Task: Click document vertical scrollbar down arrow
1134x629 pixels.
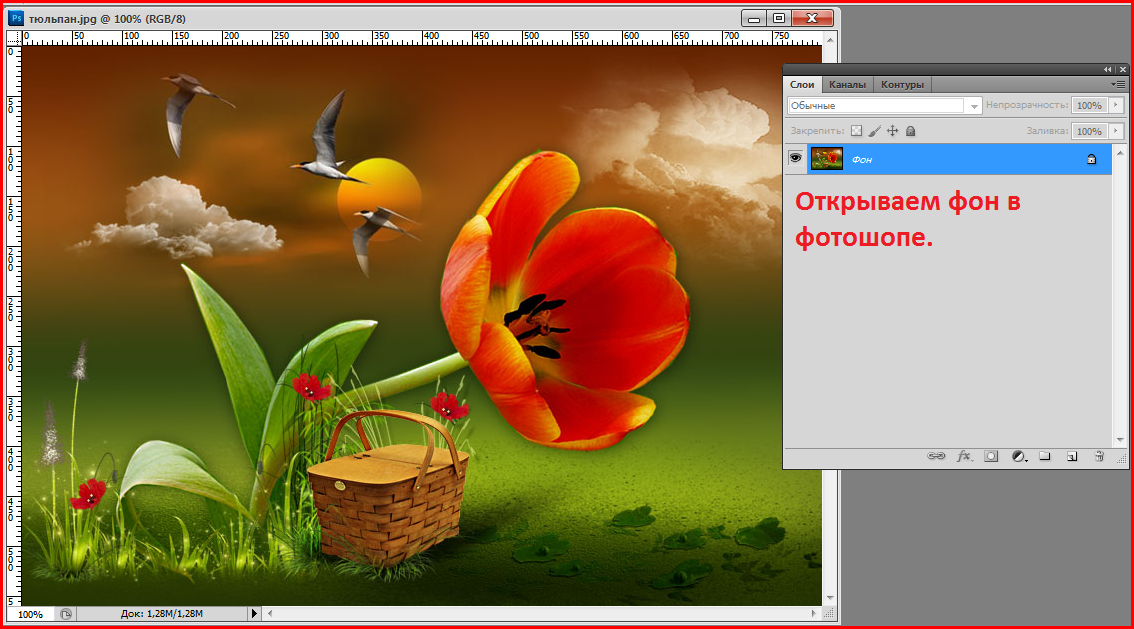Action: pyautogui.click(x=830, y=599)
